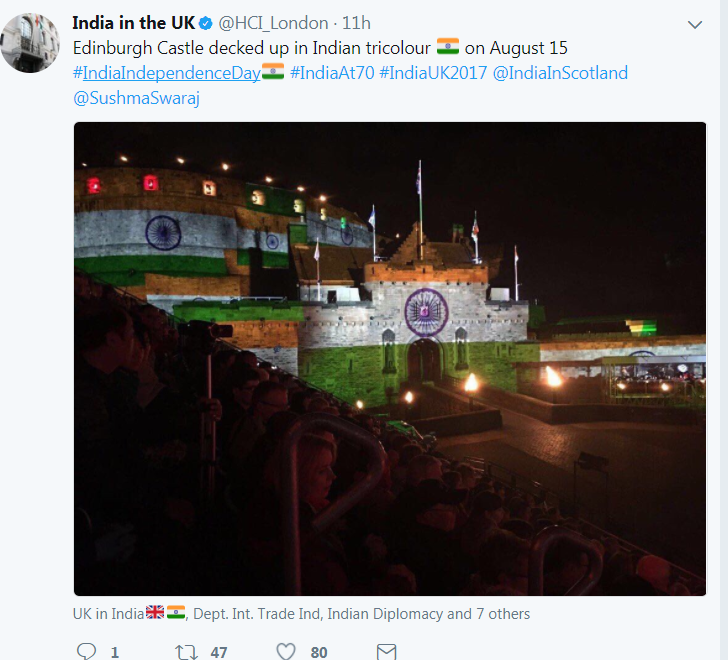Enlarge the Edinburgh Castle tricolour photo
The width and height of the screenshot is (728, 660).
[x=390, y=359]
